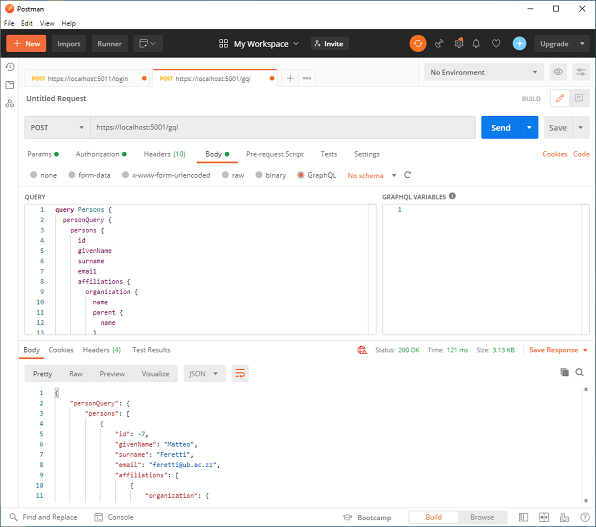Open the notifications bell icon
Image resolution: width=596 pixels, height=527 pixels.
tap(476, 44)
